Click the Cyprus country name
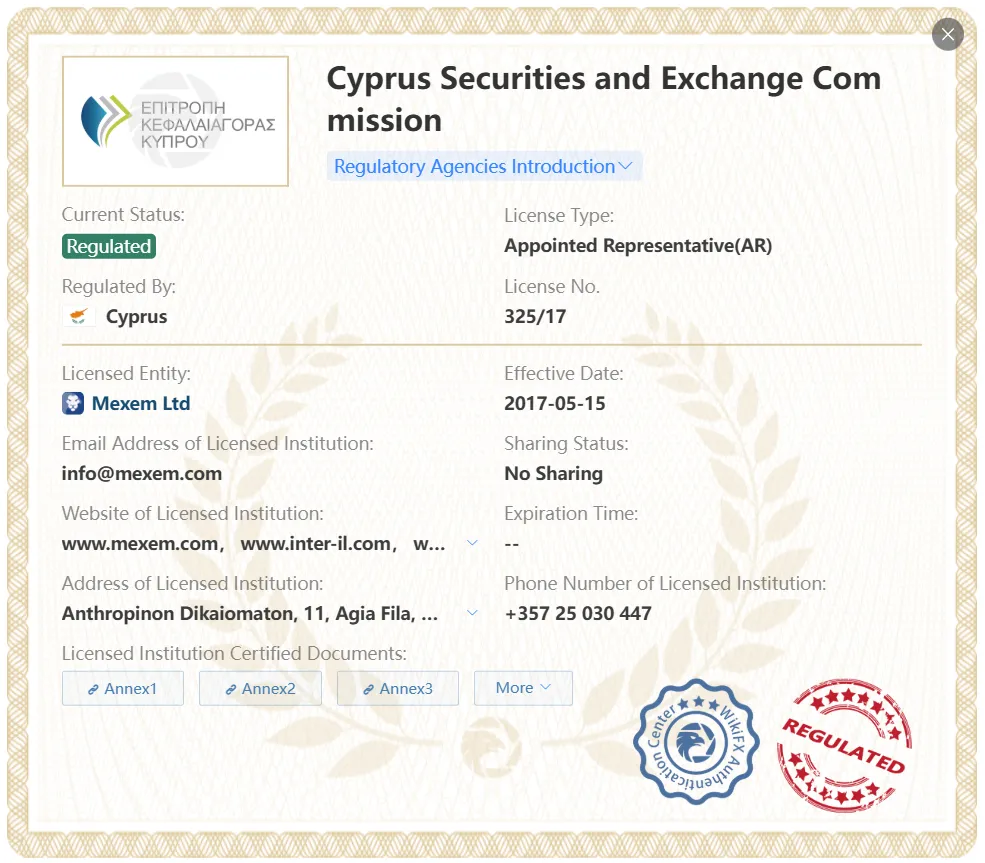Screen dimensions: 985x863 136,317
